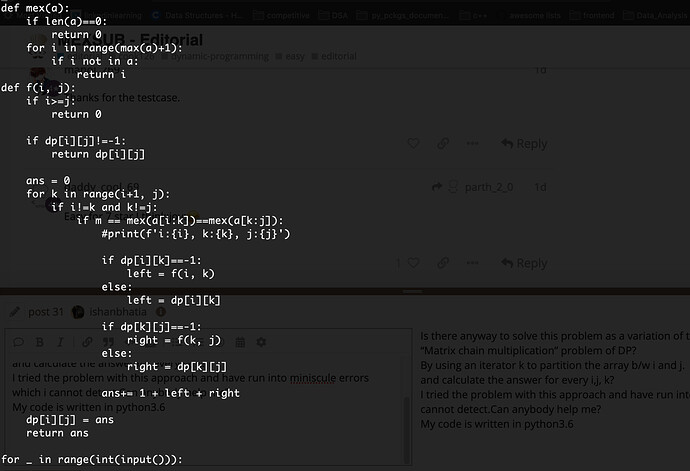
Task: Open the 'competitive' bookmarks folder
Action: [x=282, y=15]
